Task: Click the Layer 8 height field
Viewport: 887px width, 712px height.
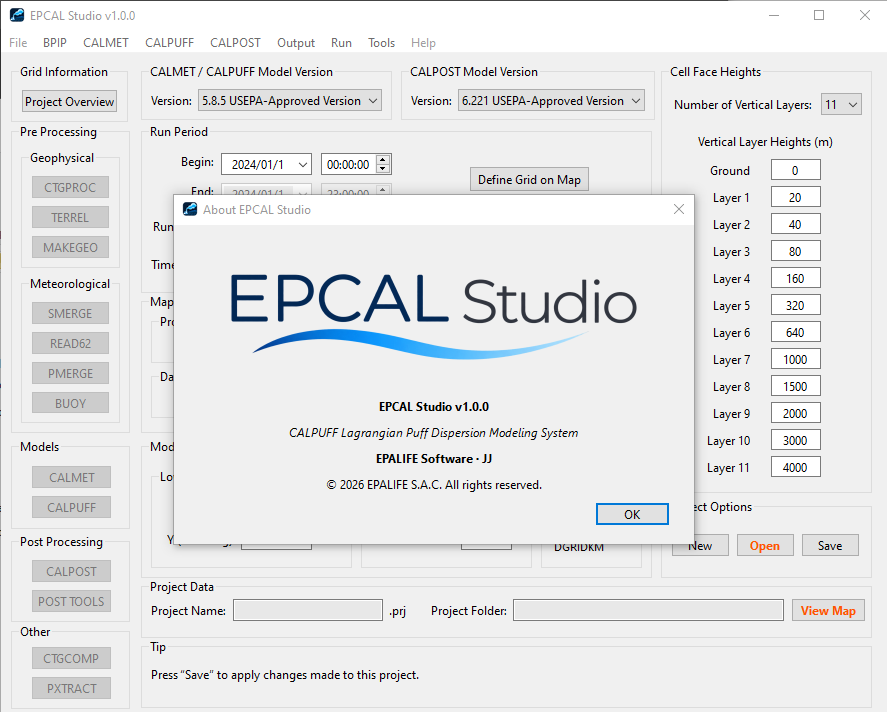Action: 795,386
